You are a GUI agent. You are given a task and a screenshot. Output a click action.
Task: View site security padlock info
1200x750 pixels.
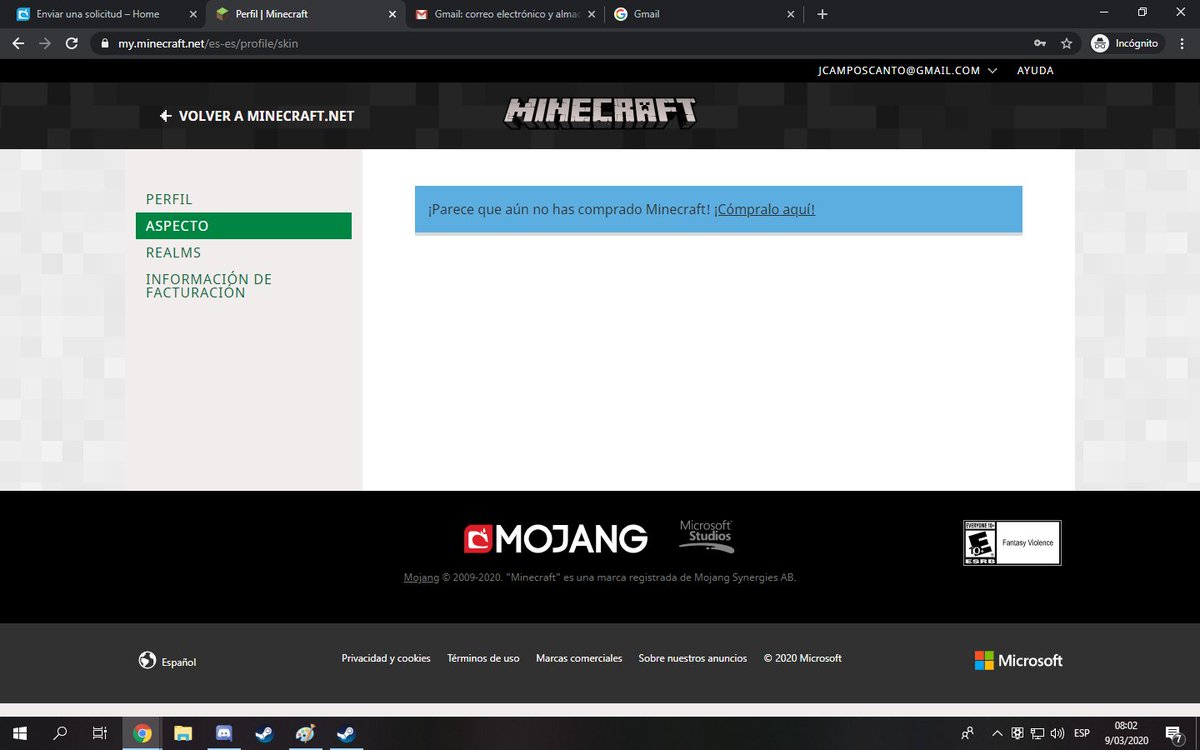pos(104,43)
